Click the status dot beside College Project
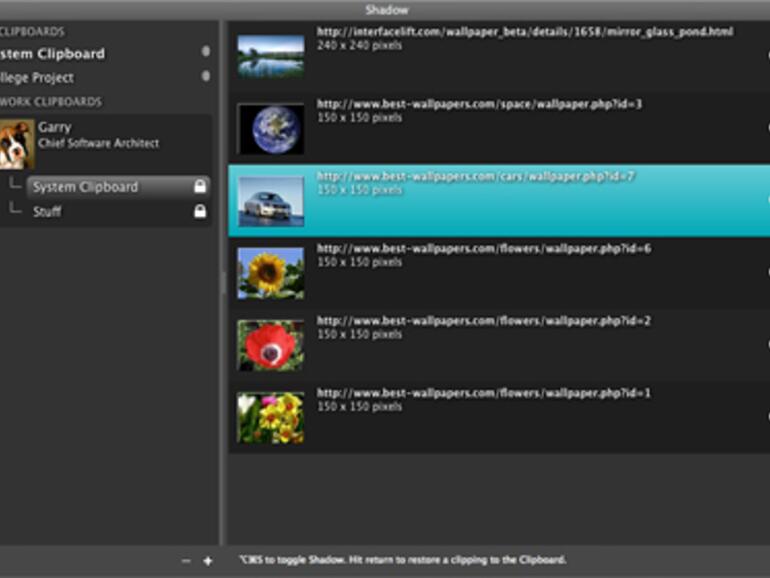This screenshot has width=770, height=578. click(x=206, y=76)
